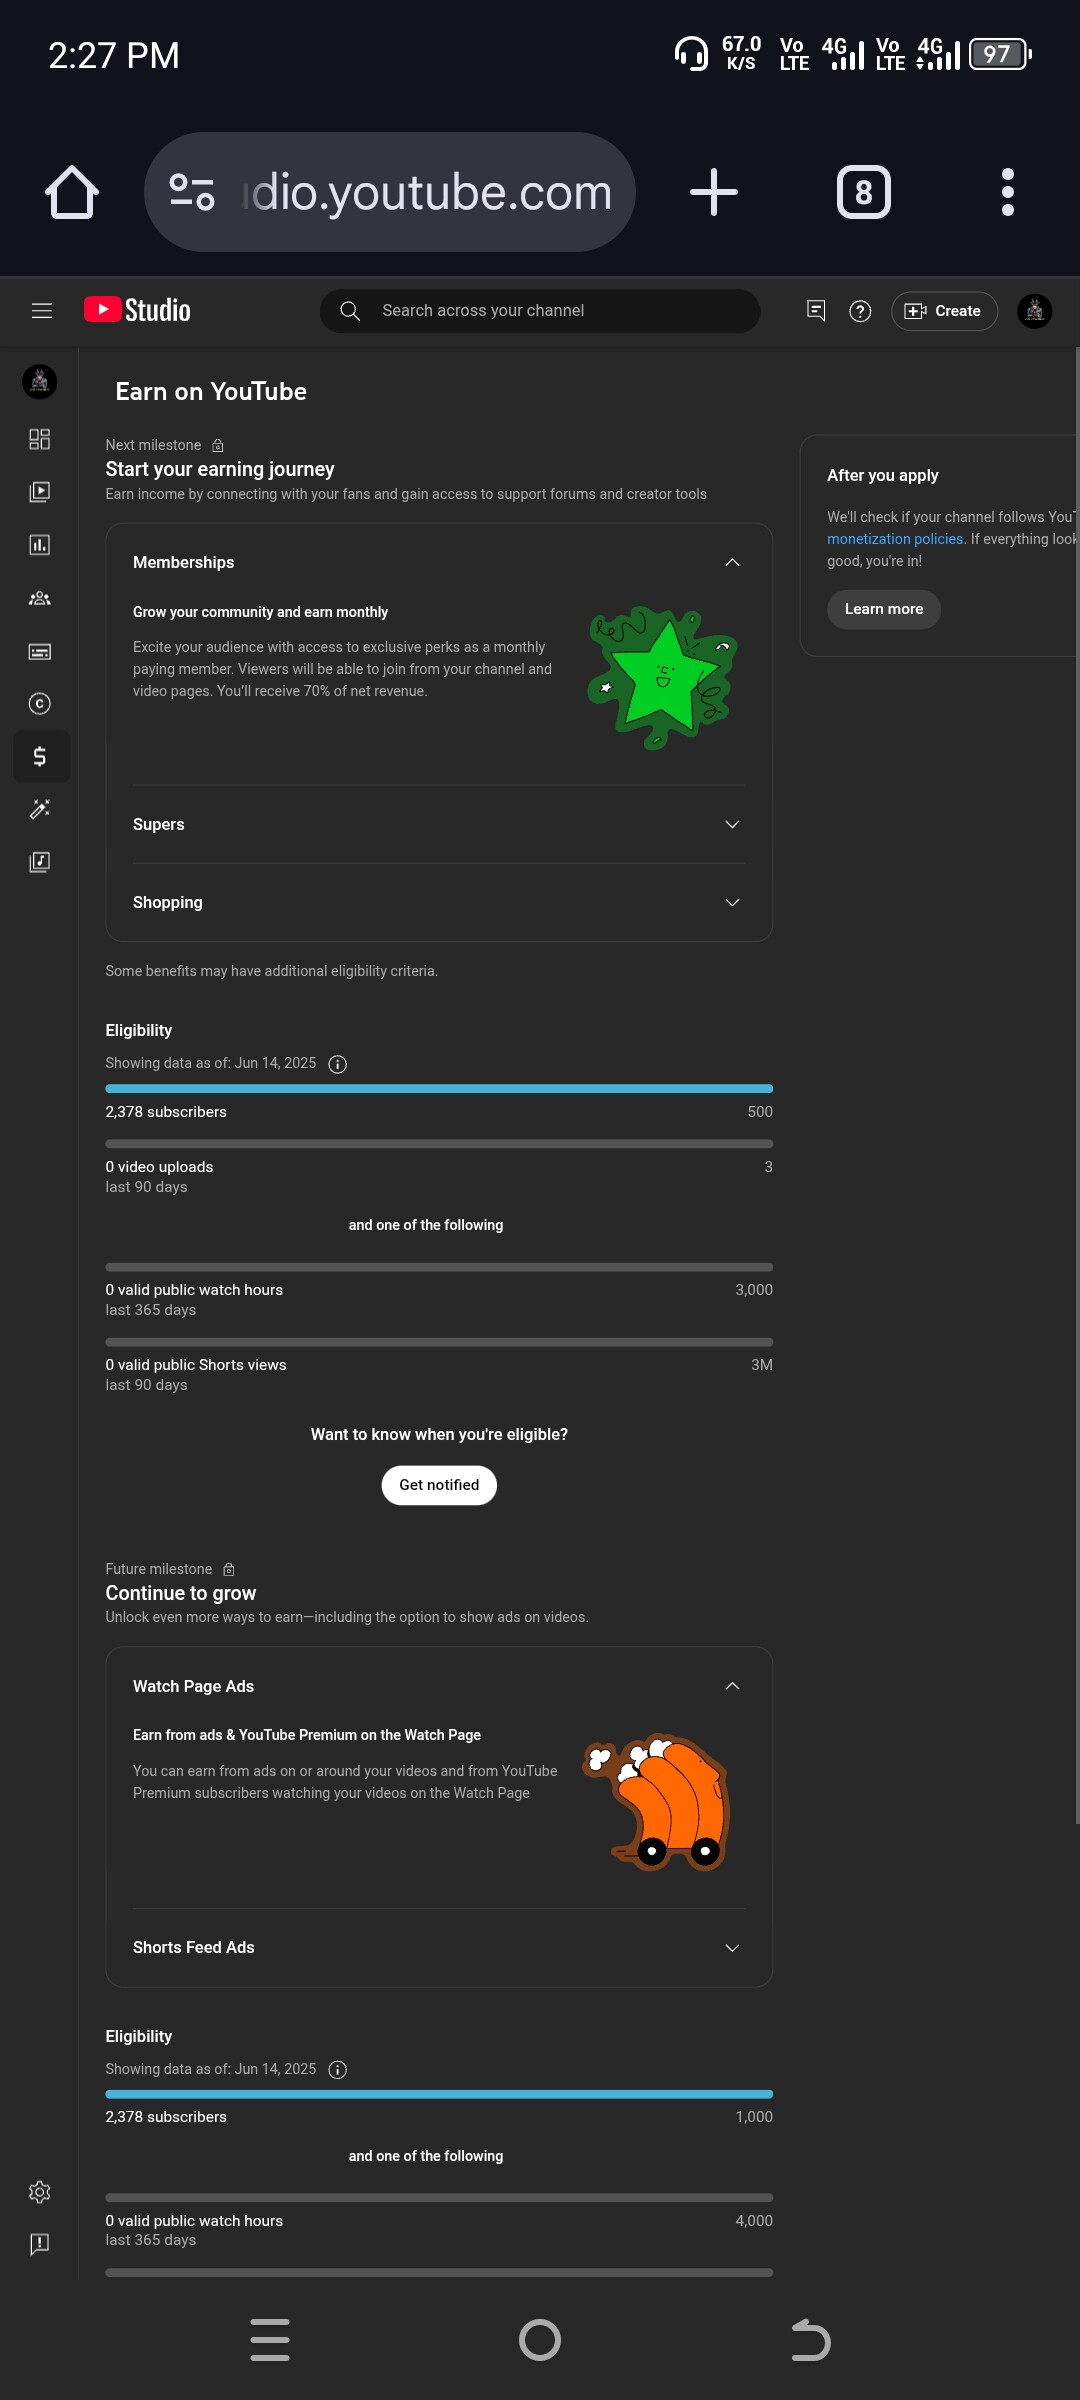Click the Memberships star illustration
Screen dimensions: 1080x2400
pyautogui.click(x=663, y=677)
